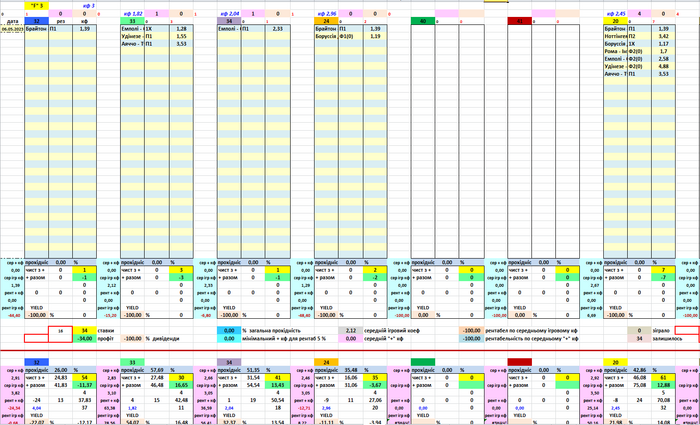Select the кф 2,96 cell in the top row
The width and height of the screenshot is (700, 425).
pos(326,14)
